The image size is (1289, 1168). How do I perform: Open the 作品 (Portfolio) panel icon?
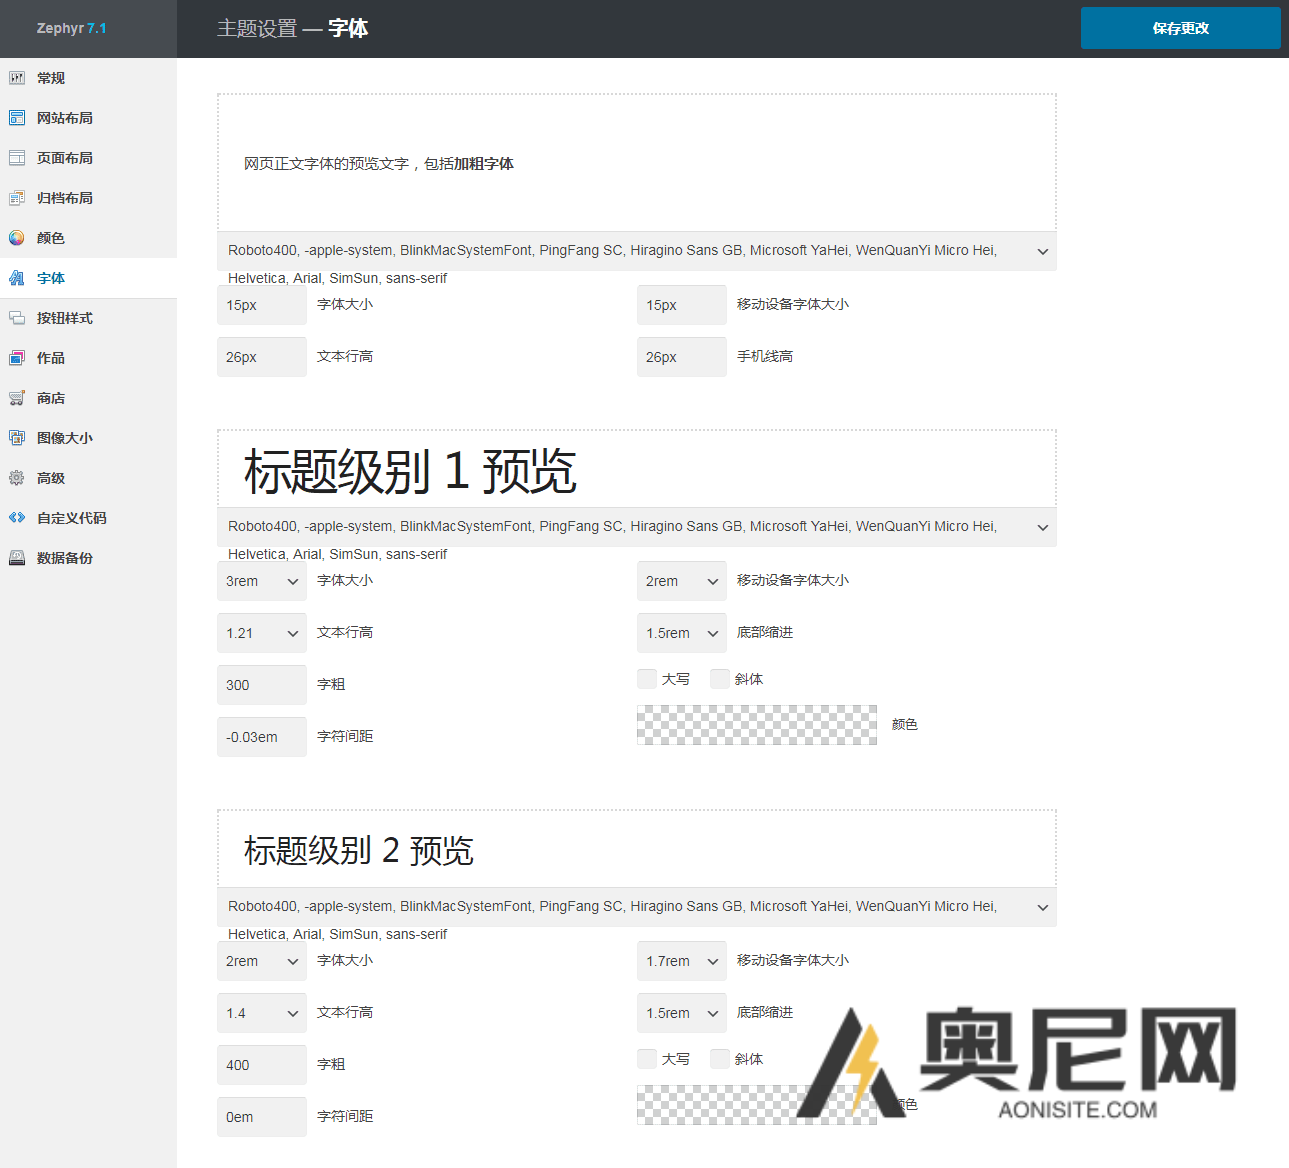(17, 357)
